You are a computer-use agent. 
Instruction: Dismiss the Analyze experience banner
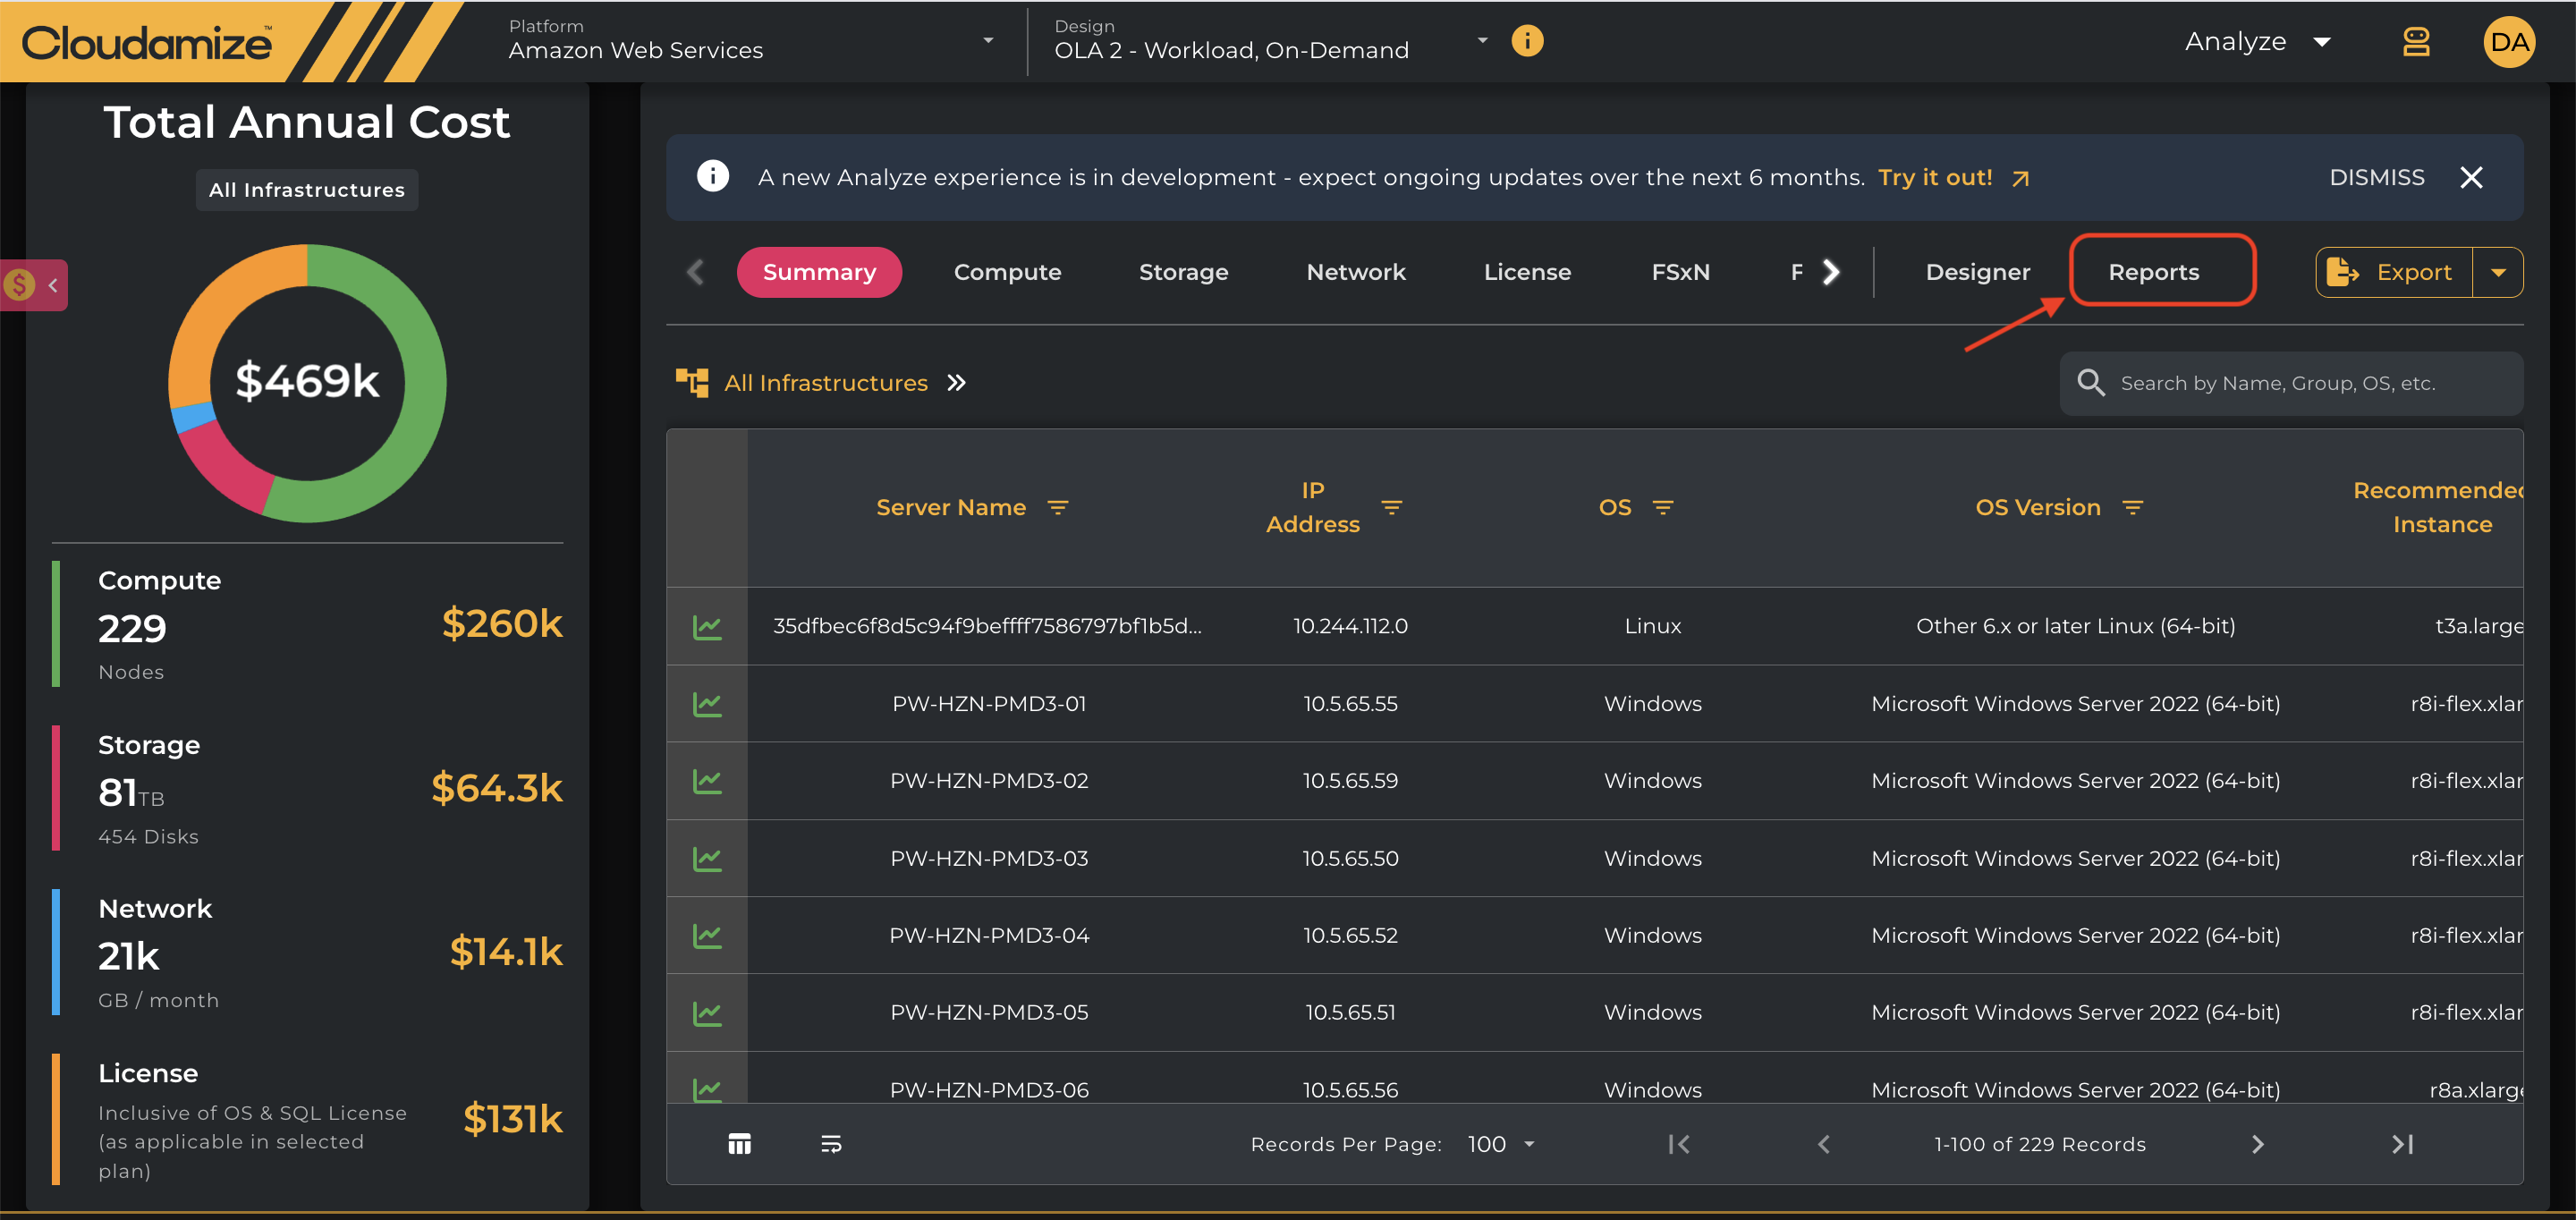2376,178
